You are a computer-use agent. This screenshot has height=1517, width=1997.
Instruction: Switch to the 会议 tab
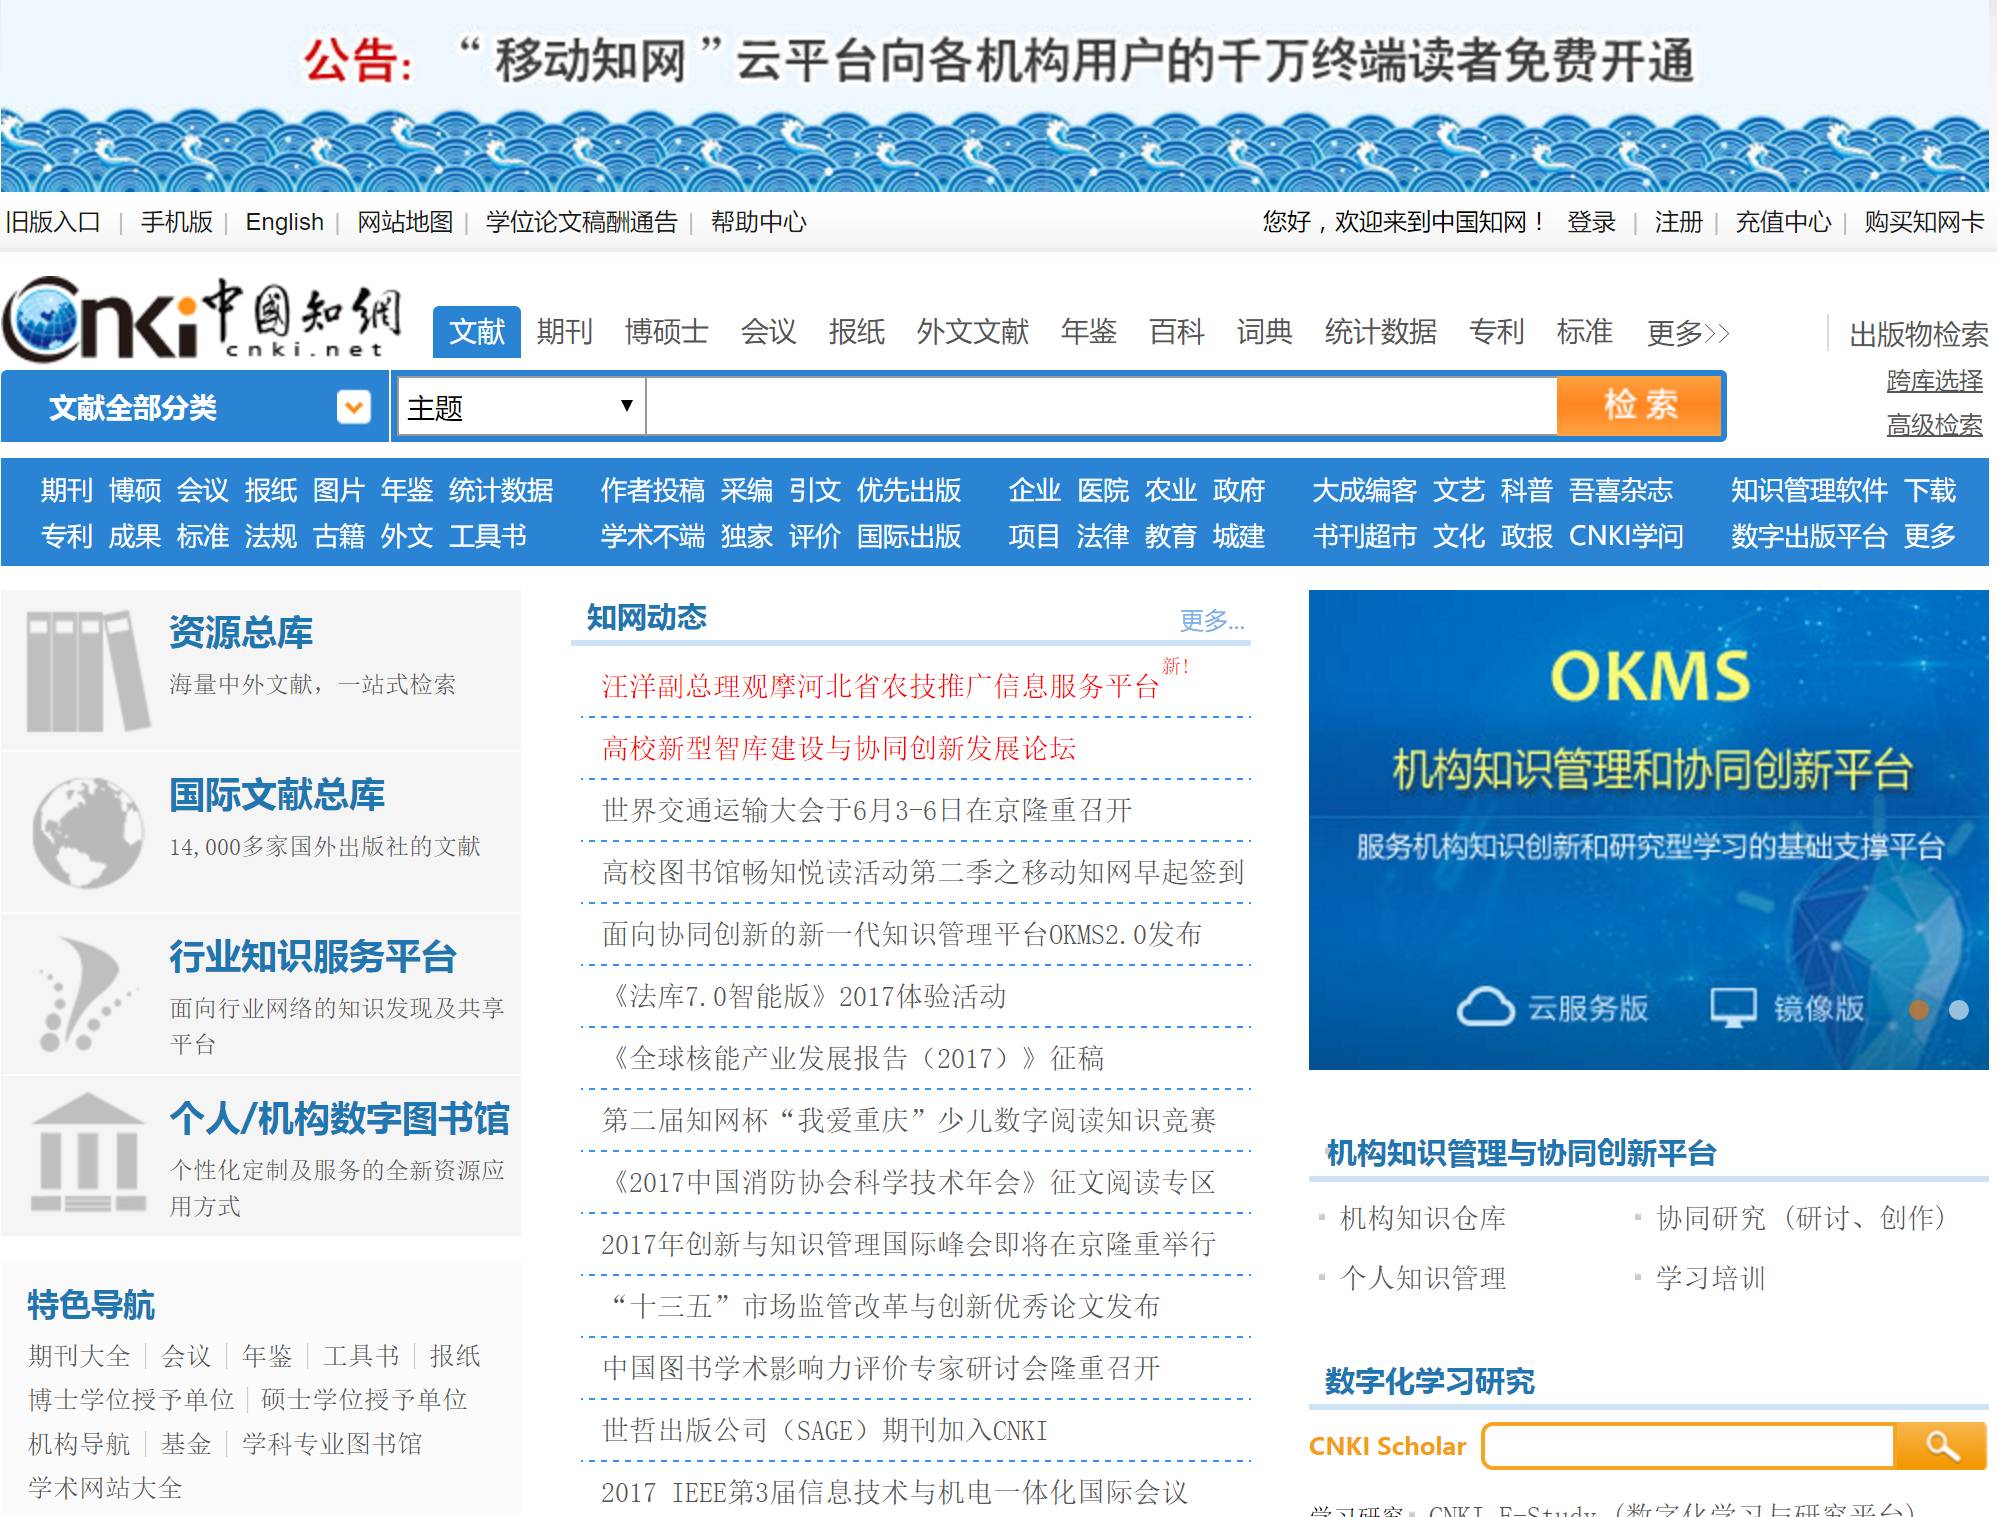tap(769, 332)
